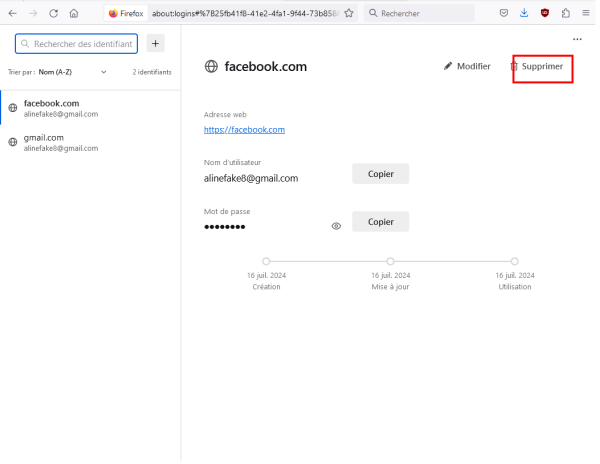The height and width of the screenshot is (464, 600).
Task: Reload the current page
Action: click(x=54, y=13)
